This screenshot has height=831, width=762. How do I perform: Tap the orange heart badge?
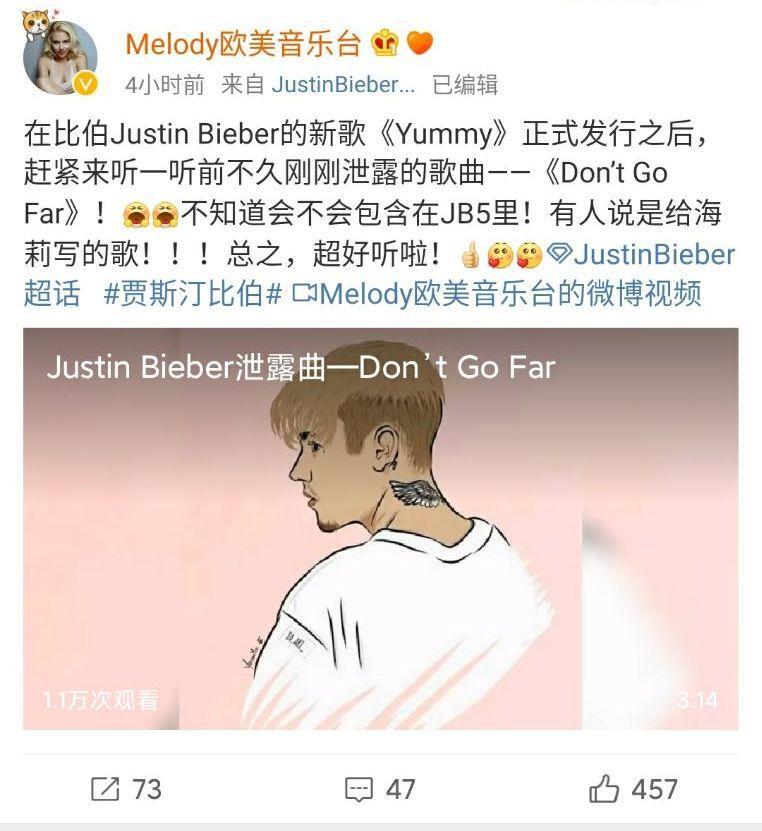(x=420, y=42)
